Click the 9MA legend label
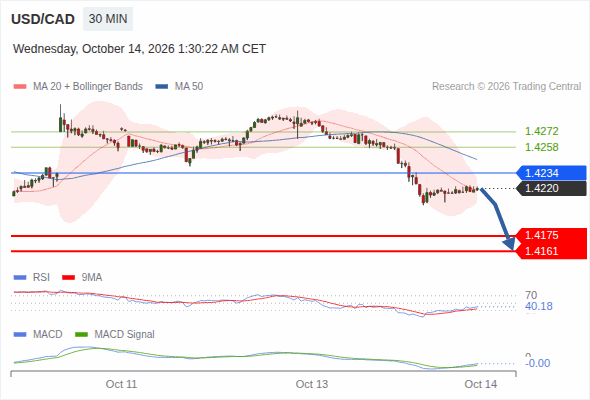 pyautogui.click(x=92, y=278)
